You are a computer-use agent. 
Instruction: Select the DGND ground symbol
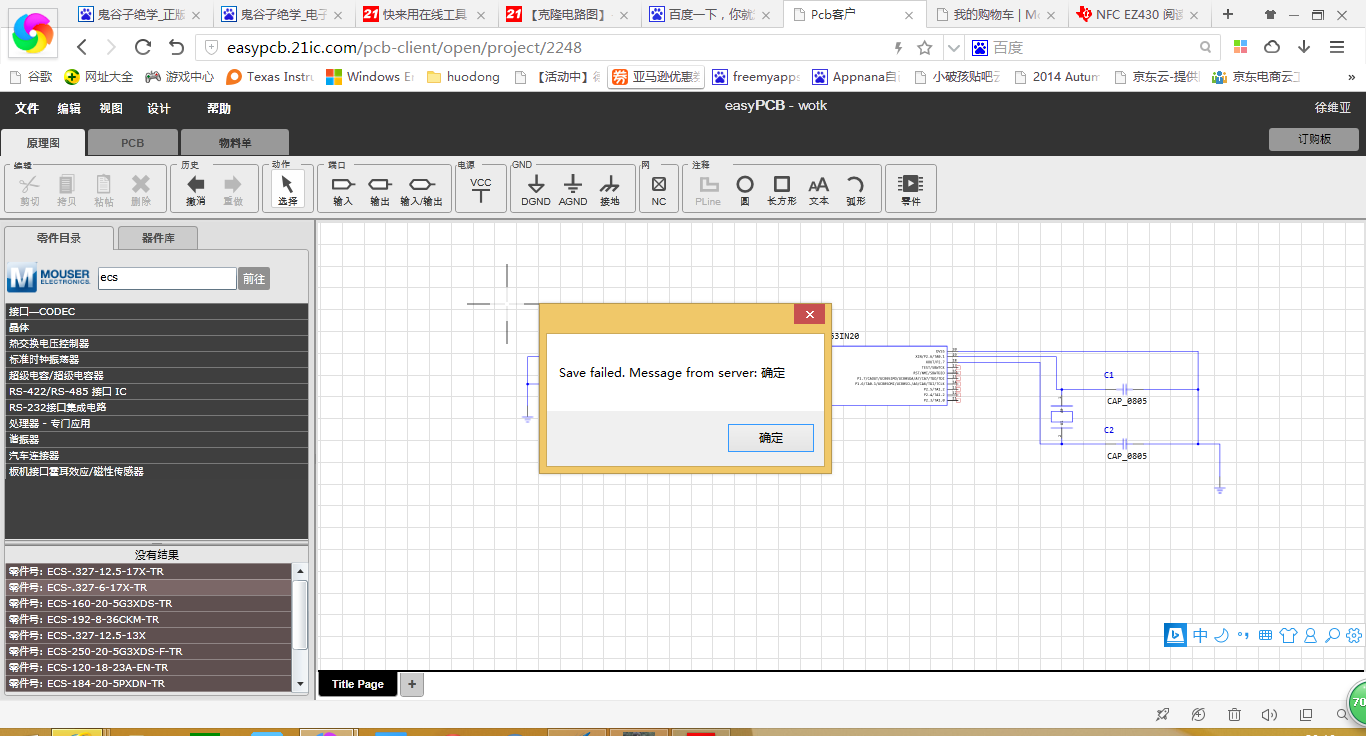[x=536, y=188]
